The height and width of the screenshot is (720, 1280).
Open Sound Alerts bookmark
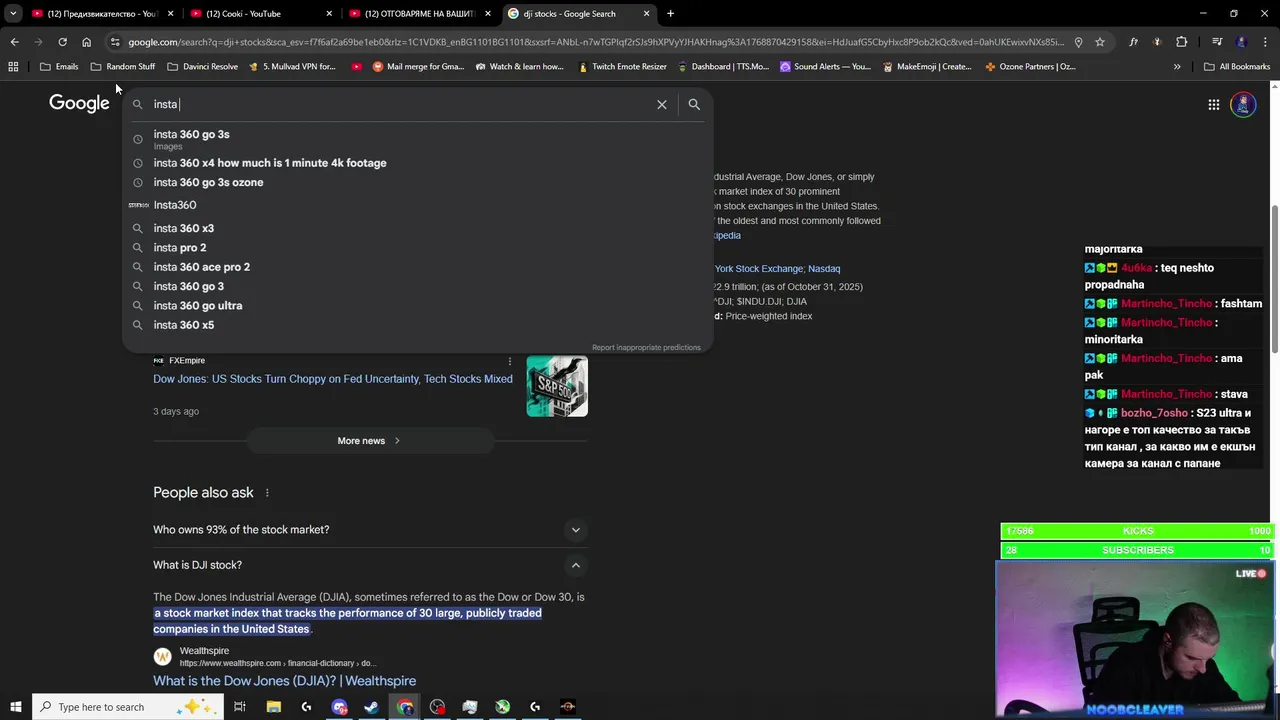pos(825,67)
